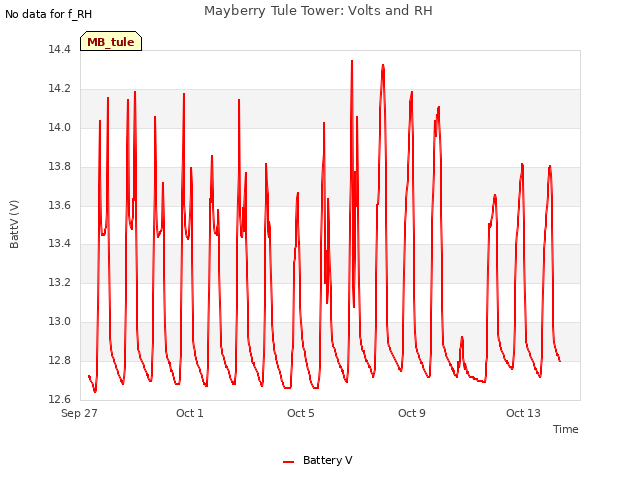Click the Time x-axis label
The height and width of the screenshot is (480, 640).
point(565,429)
